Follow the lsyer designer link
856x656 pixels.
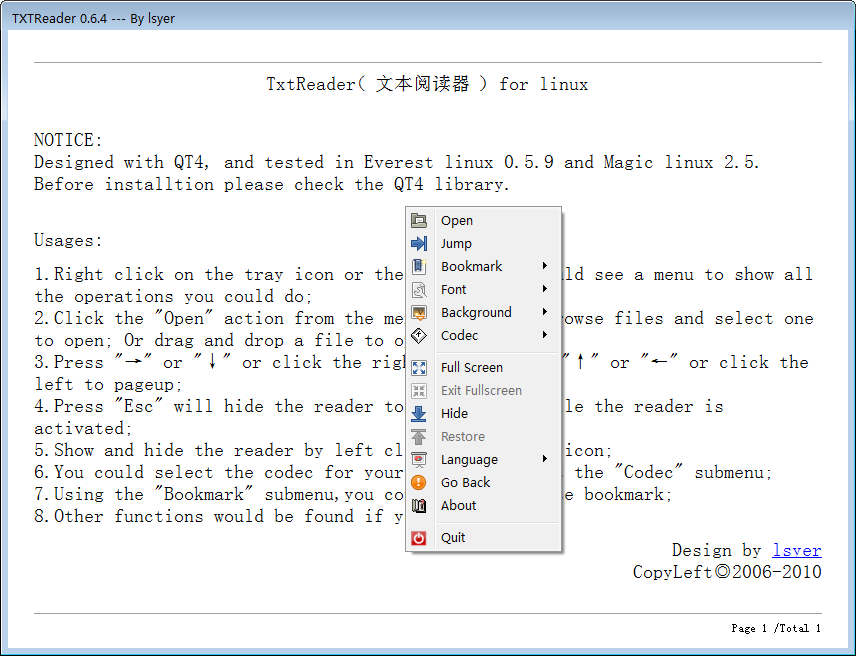[x=796, y=550]
